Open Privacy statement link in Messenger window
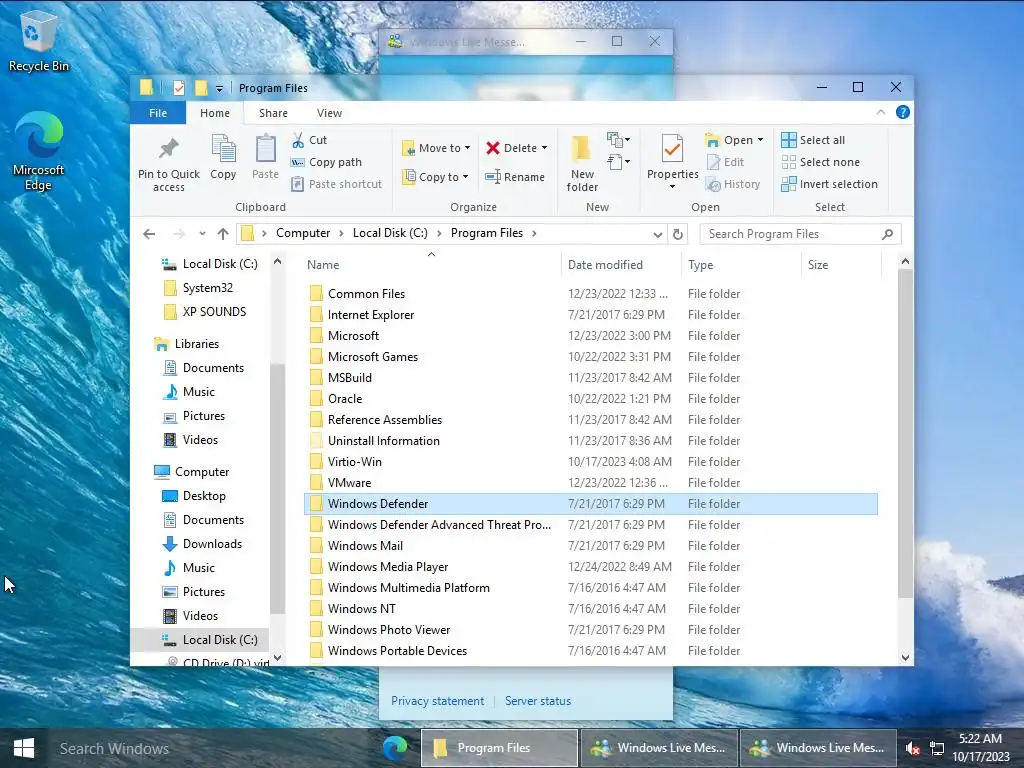1024x768 pixels. click(x=438, y=701)
